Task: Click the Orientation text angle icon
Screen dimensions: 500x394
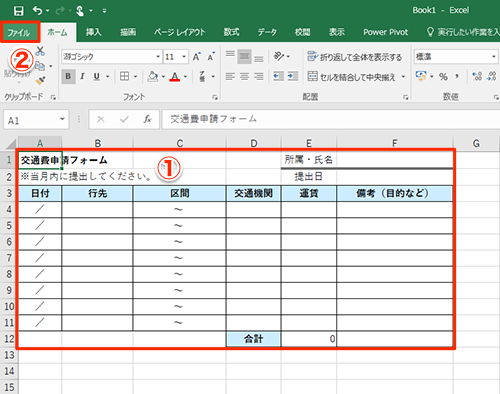Action: click(279, 56)
